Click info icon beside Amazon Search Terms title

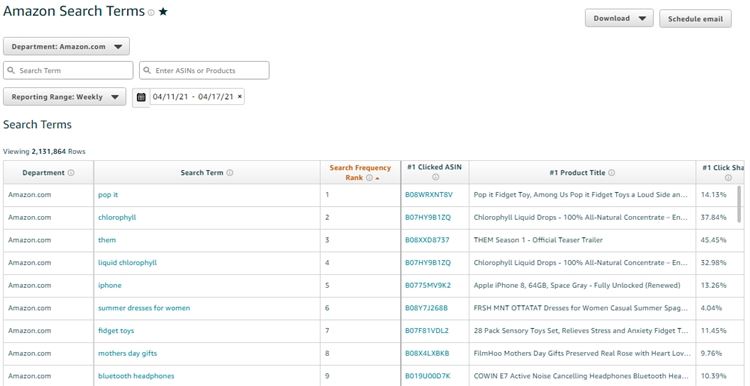[151, 13]
